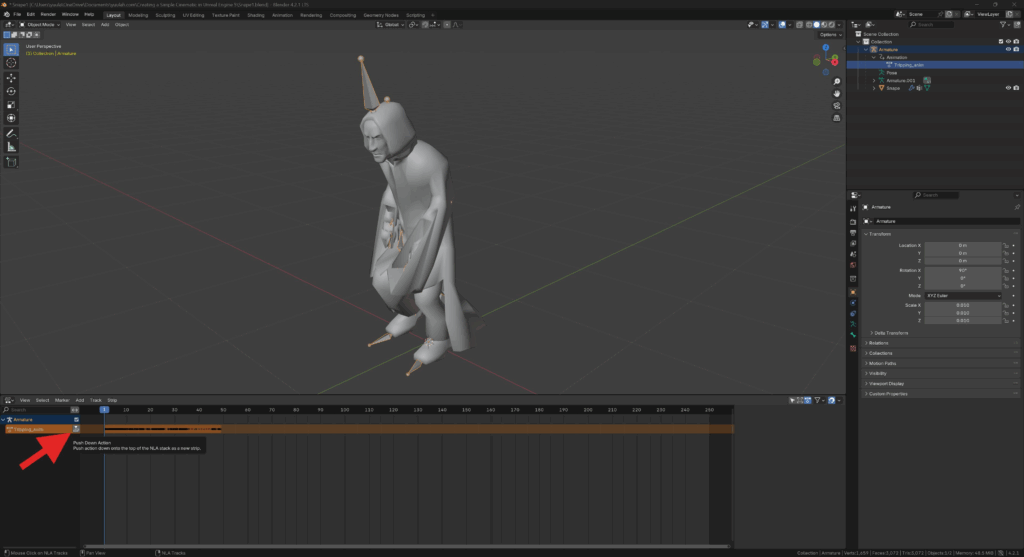
Task: Click the Push Down Action button
Action: [x=76, y=429]
